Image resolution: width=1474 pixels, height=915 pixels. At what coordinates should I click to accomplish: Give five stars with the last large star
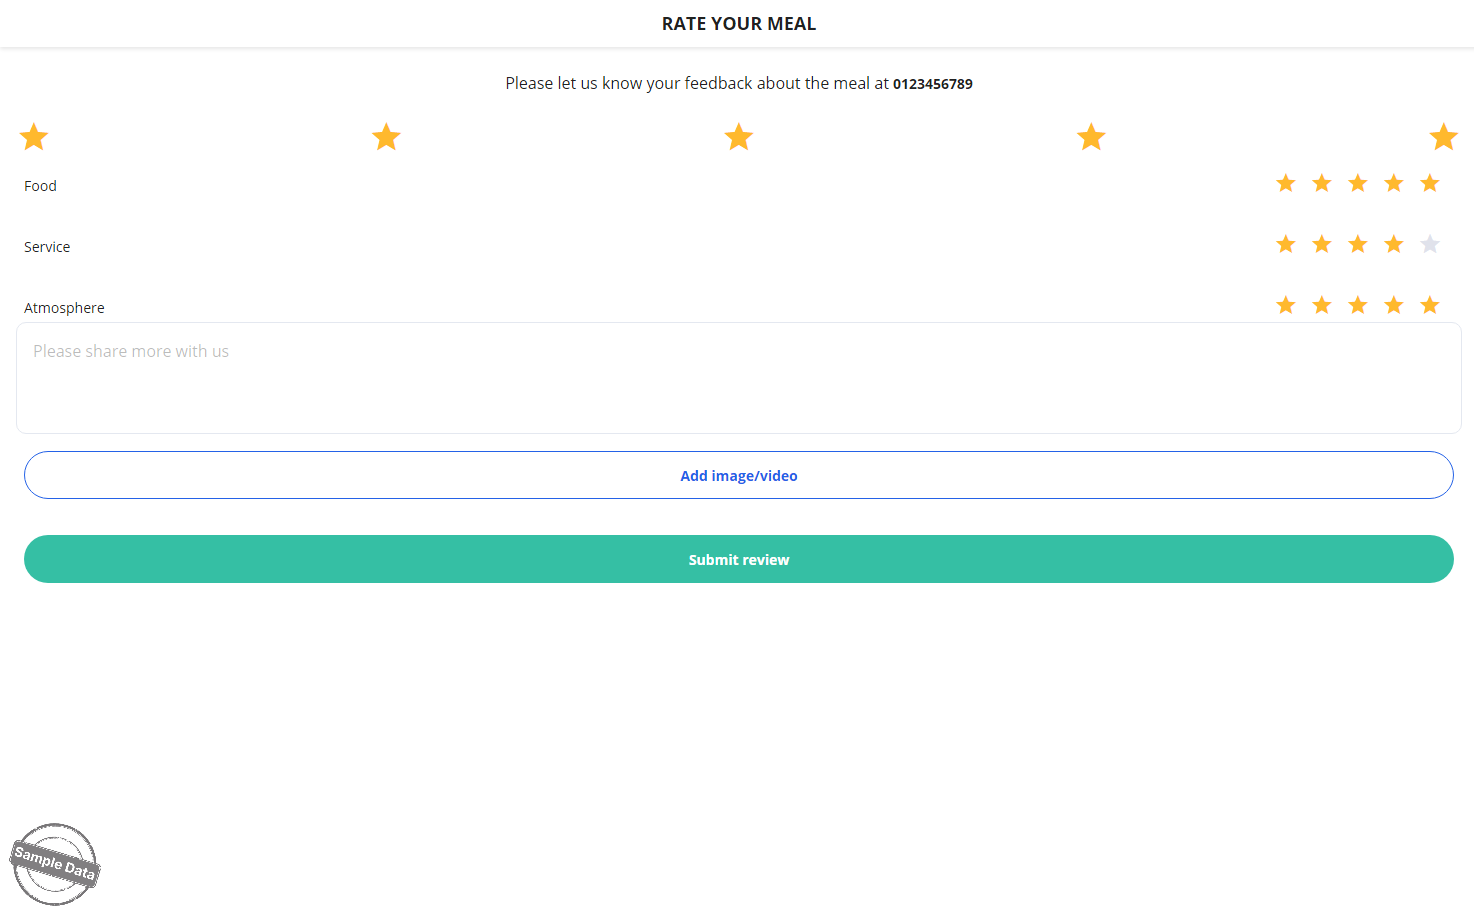1443,137
